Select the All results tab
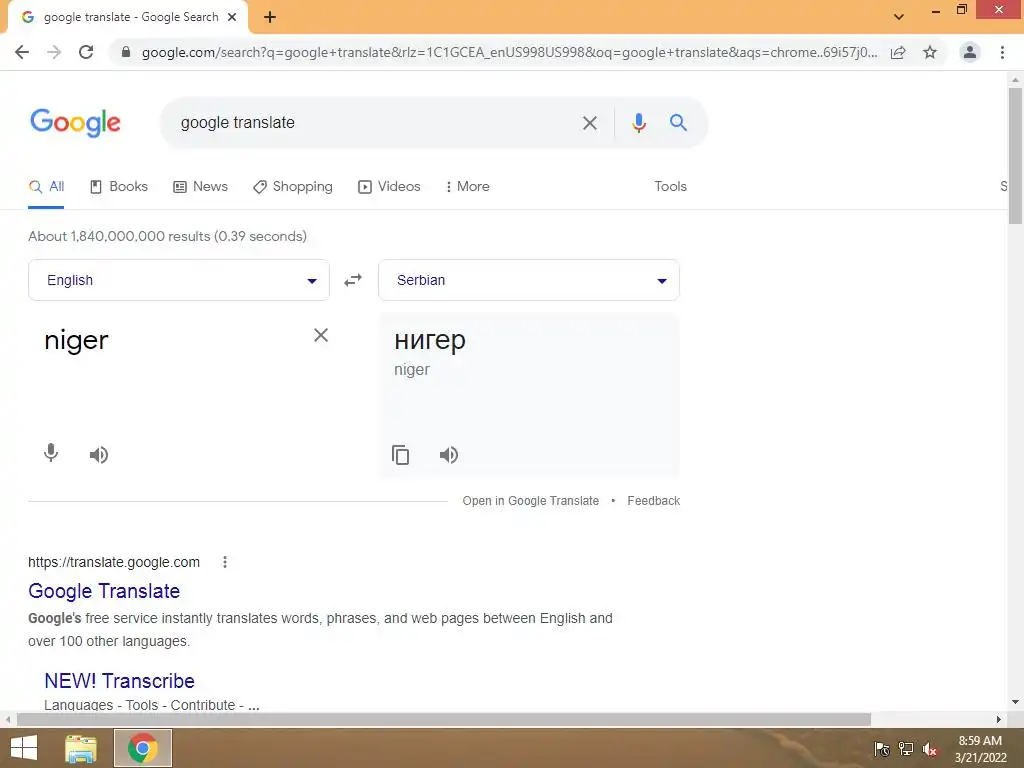The image size is (1024, 768). 46,187
